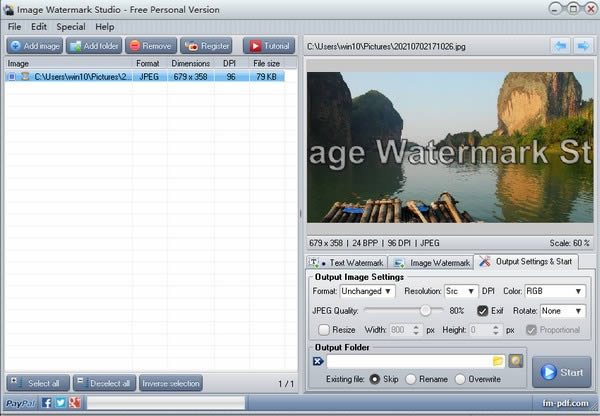Viewport: 600px width, 416px height.
Task: Click the PayPal logo in status bar
Action: click(x=21, y=403)
